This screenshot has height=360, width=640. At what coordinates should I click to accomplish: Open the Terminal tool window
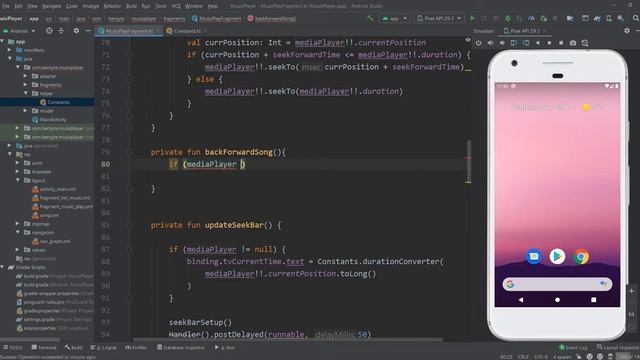(x=44, y=348)
